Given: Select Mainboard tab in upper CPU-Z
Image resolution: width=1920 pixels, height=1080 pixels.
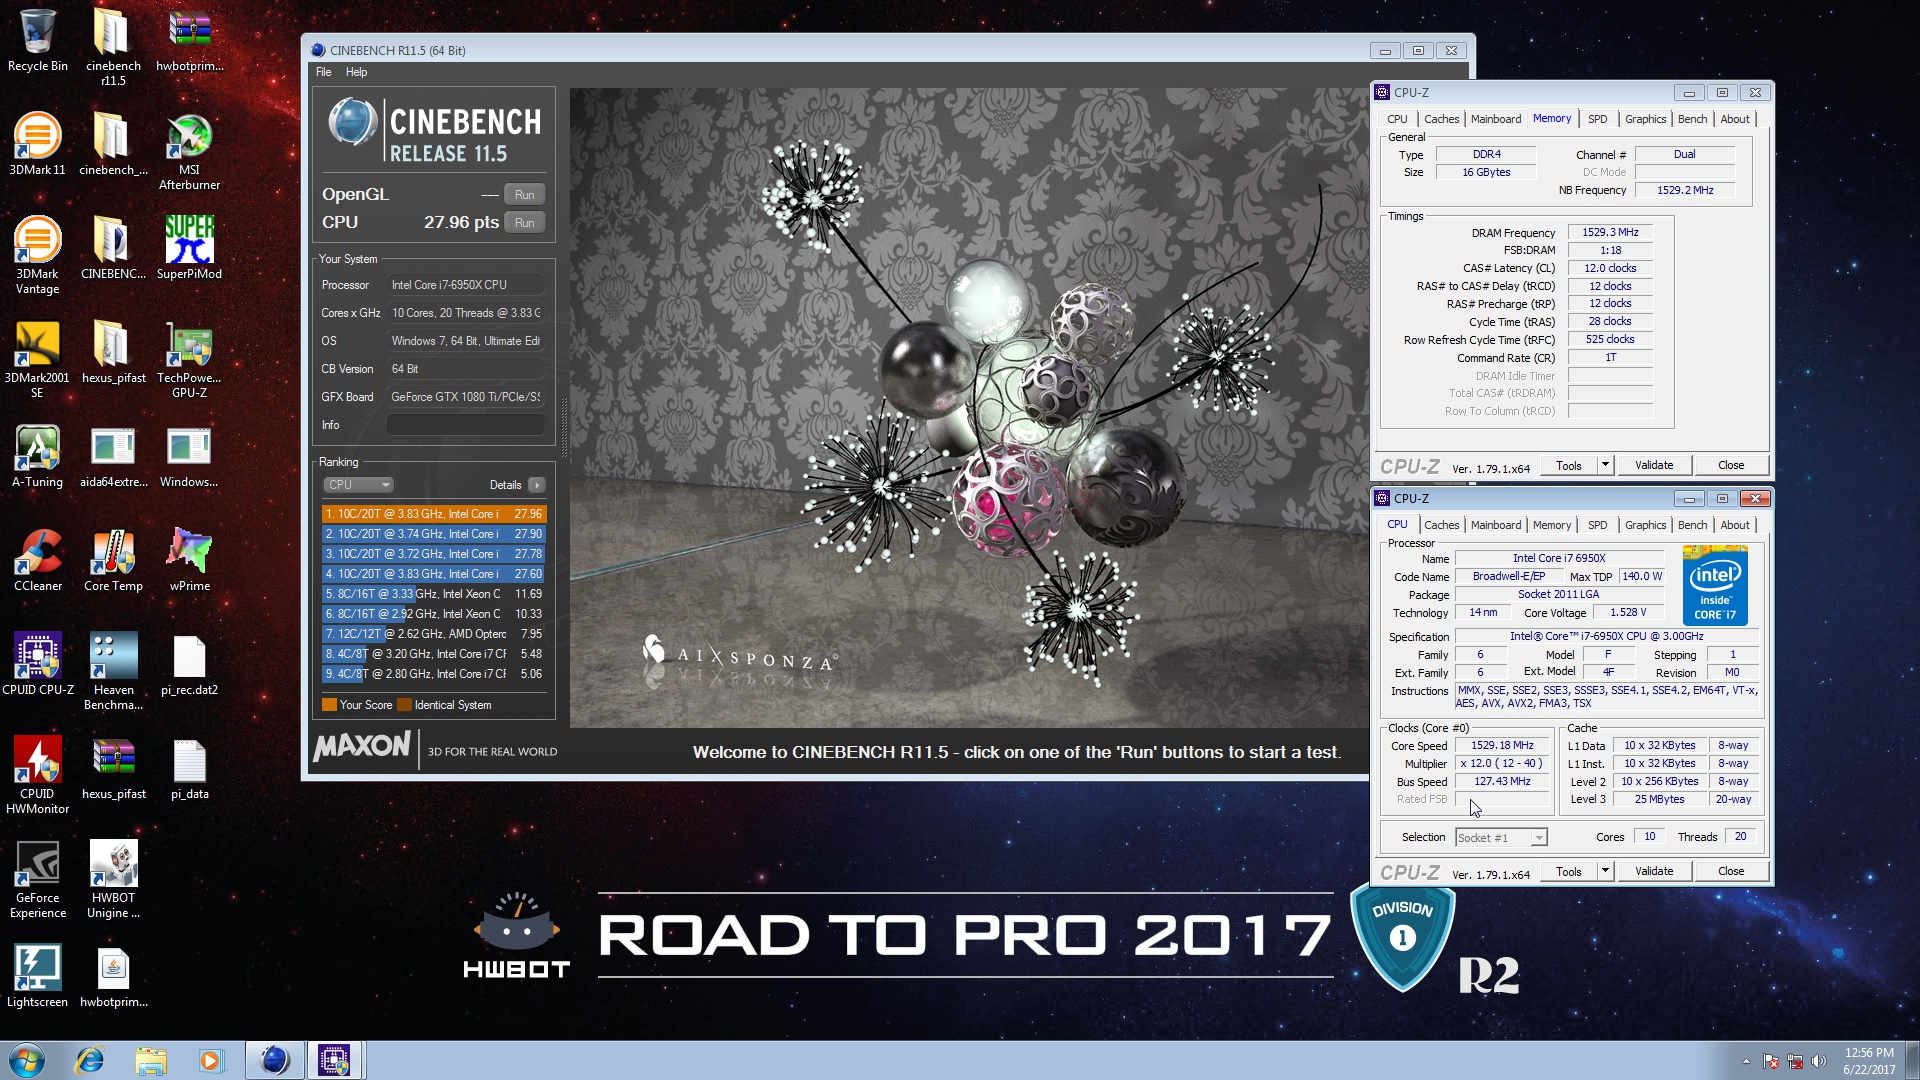Looking at the screenshot, I should click(x=1495, y=119).
